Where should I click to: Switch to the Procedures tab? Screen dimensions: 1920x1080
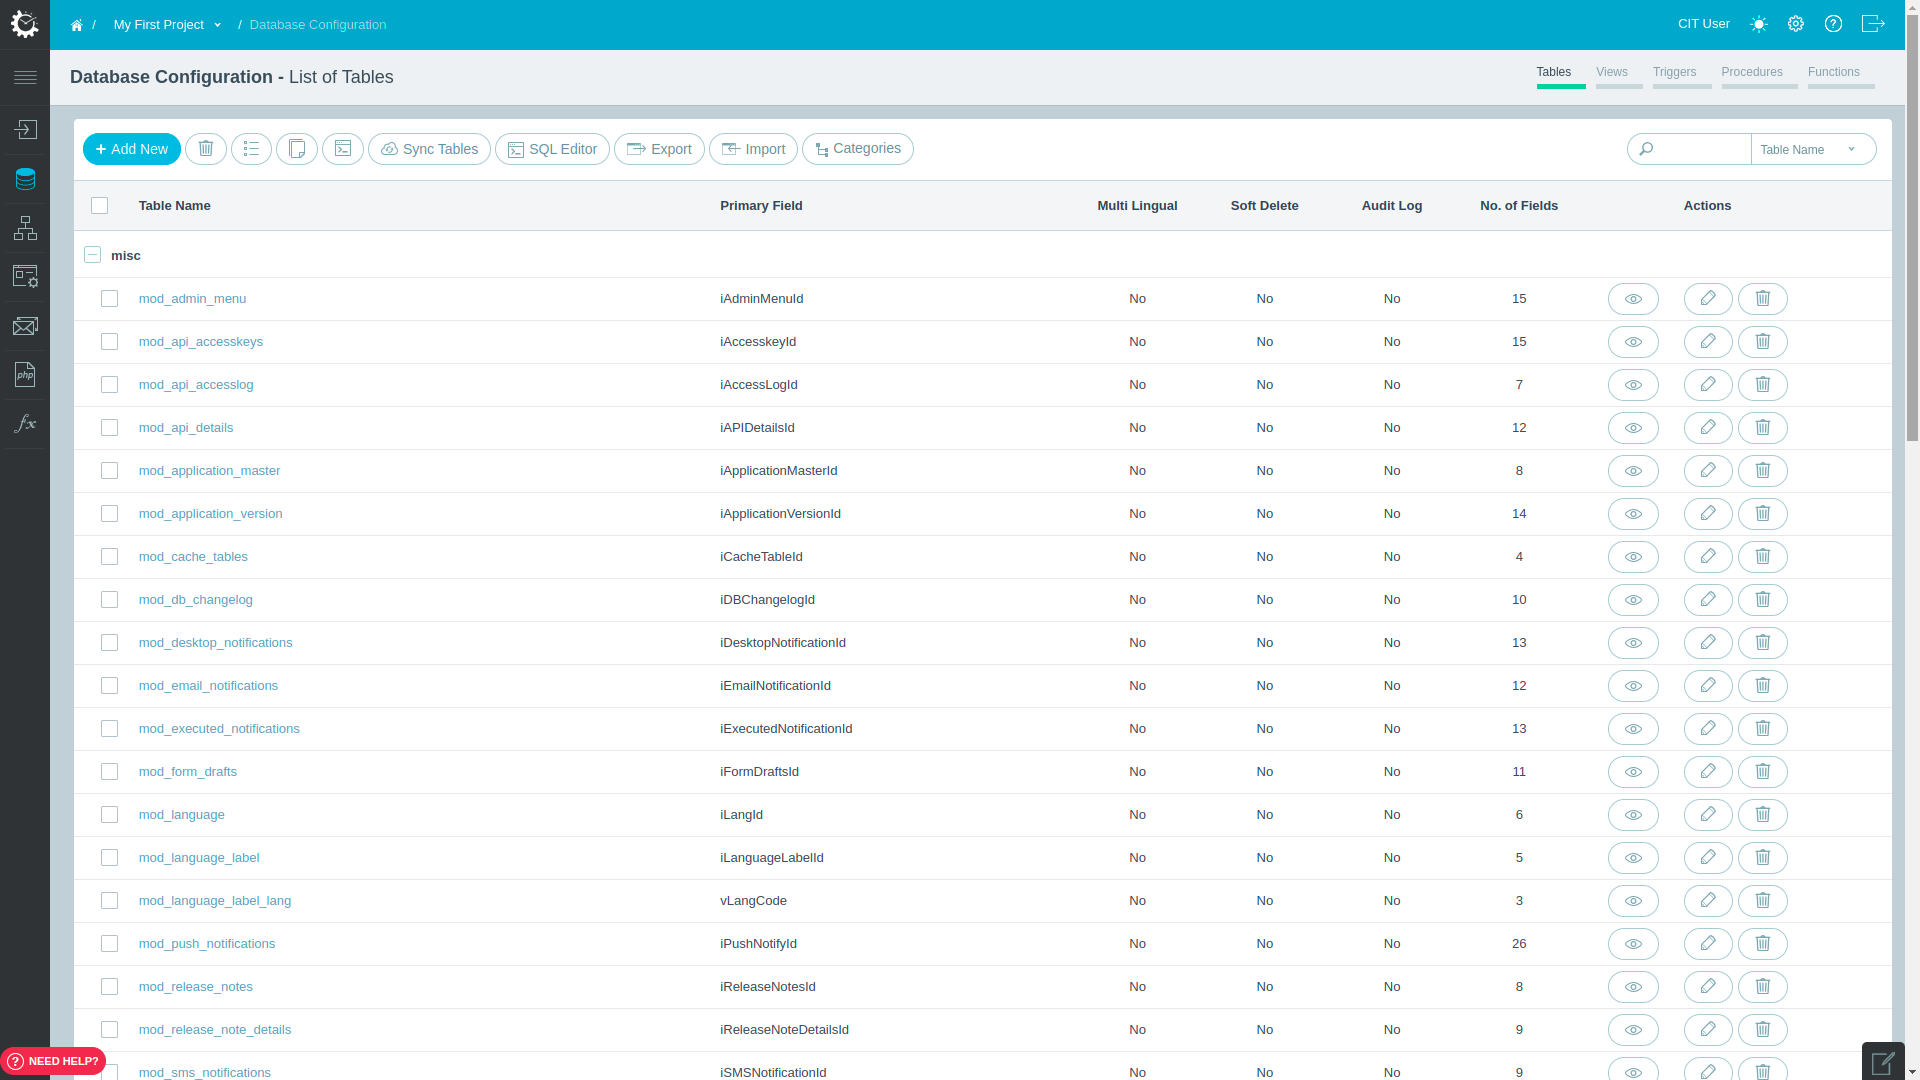(x=1759, y=76)
